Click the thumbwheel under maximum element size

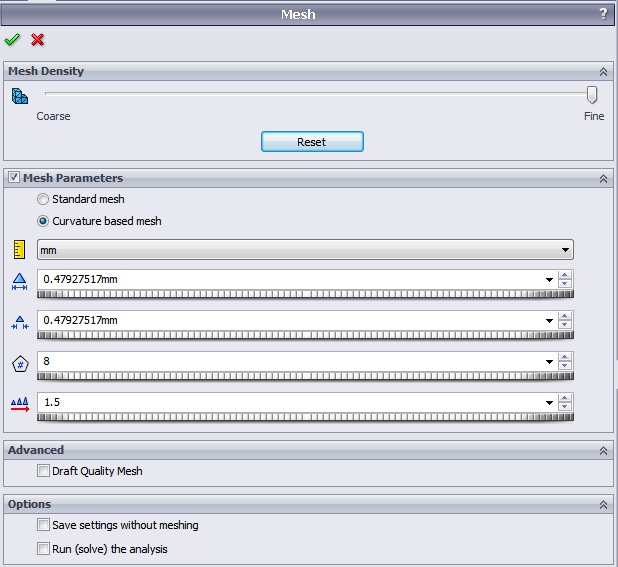305,294
